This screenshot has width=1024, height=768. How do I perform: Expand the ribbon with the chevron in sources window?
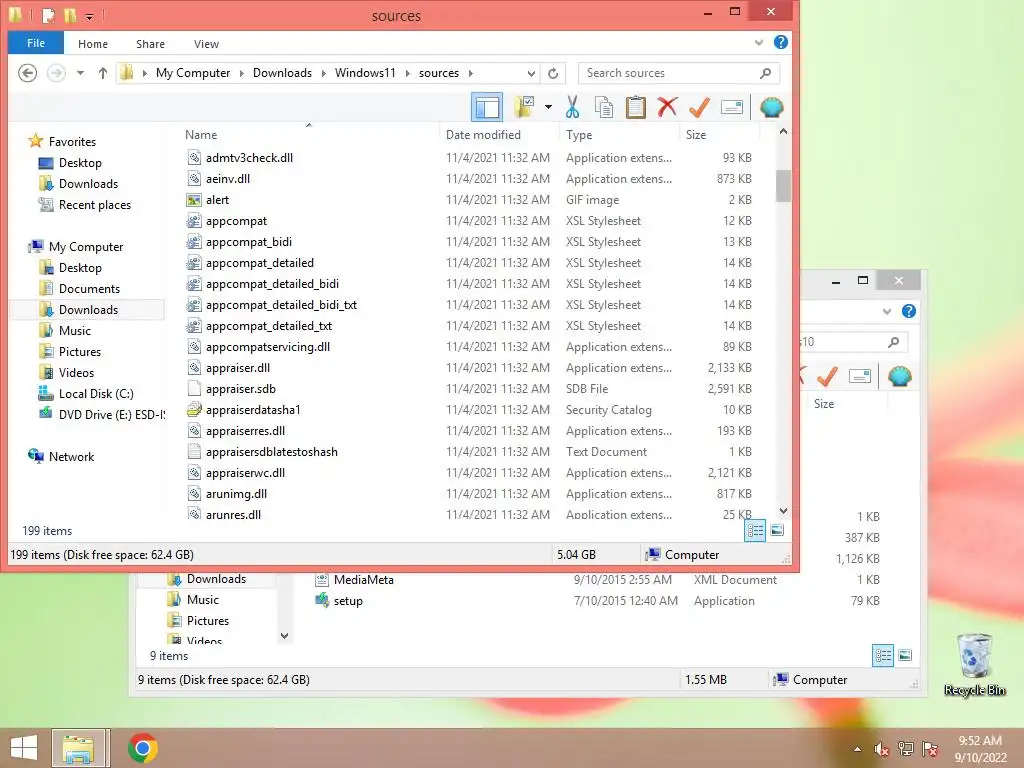click(x=759, y=42)
